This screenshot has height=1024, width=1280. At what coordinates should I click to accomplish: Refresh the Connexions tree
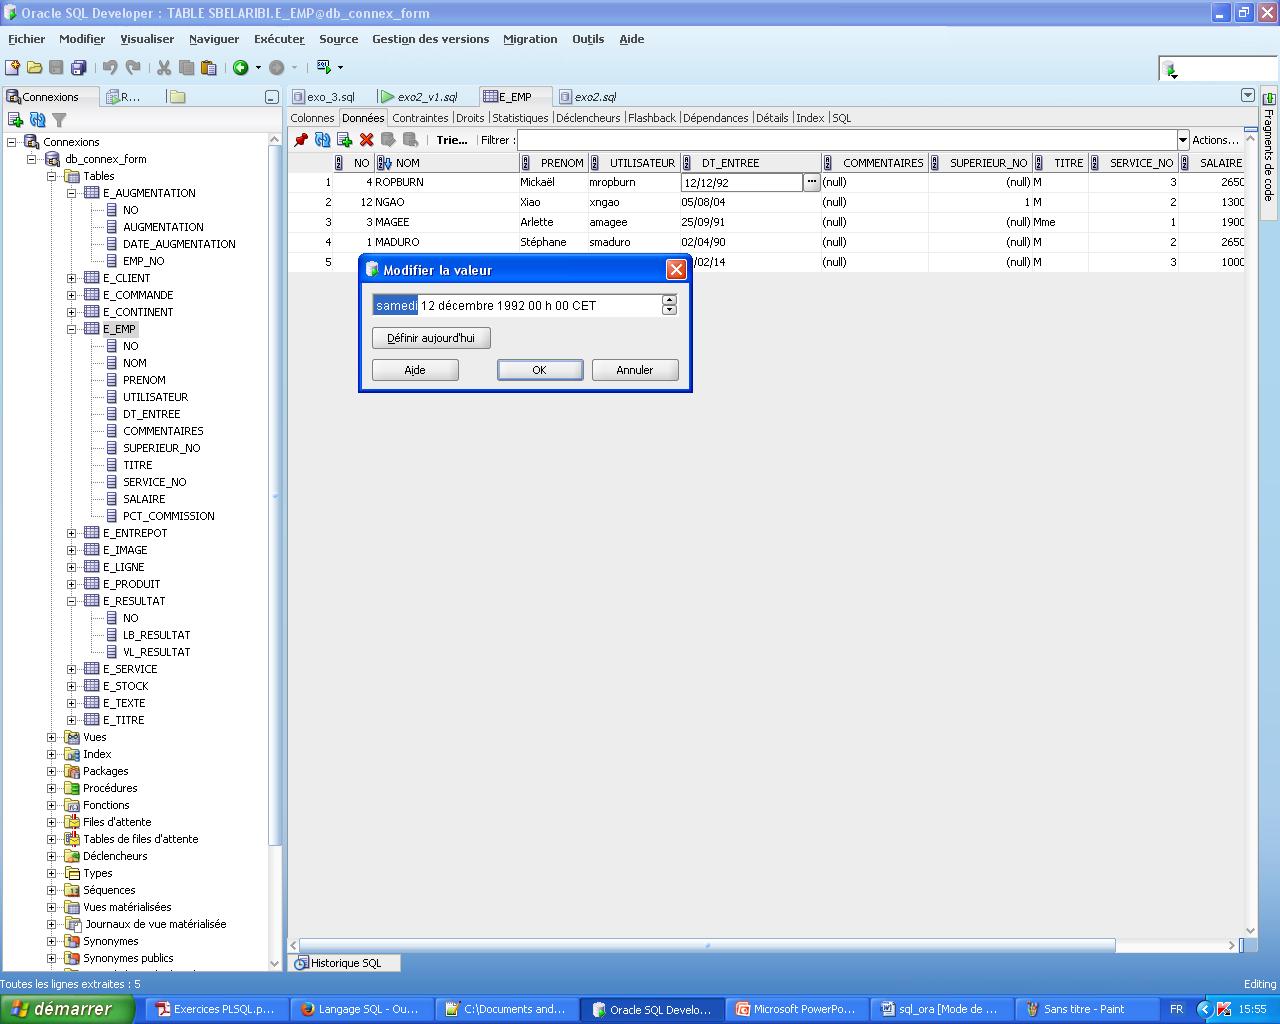pos(37,120)
